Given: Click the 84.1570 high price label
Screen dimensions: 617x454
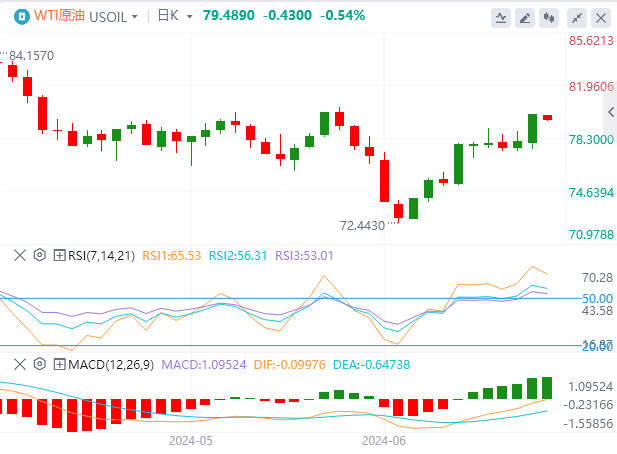Looking at the screenshot, I should click(x=31, y=56).
